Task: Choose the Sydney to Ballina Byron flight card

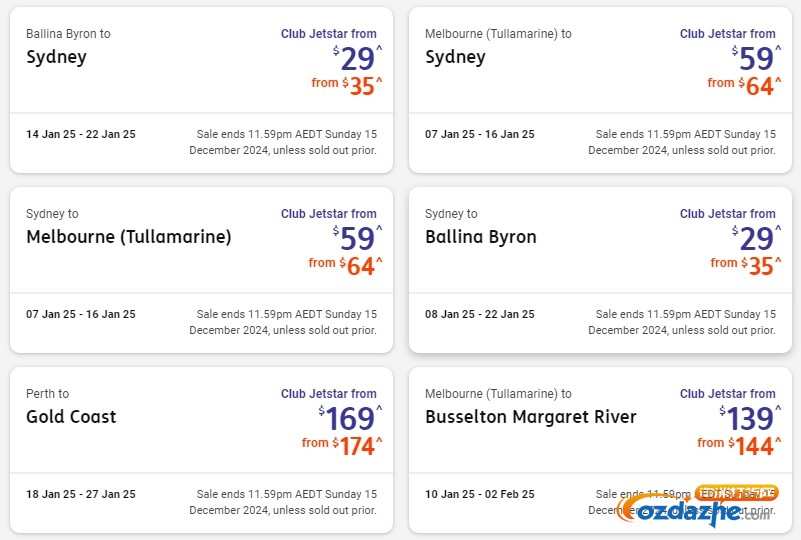Action: [600, 270]
